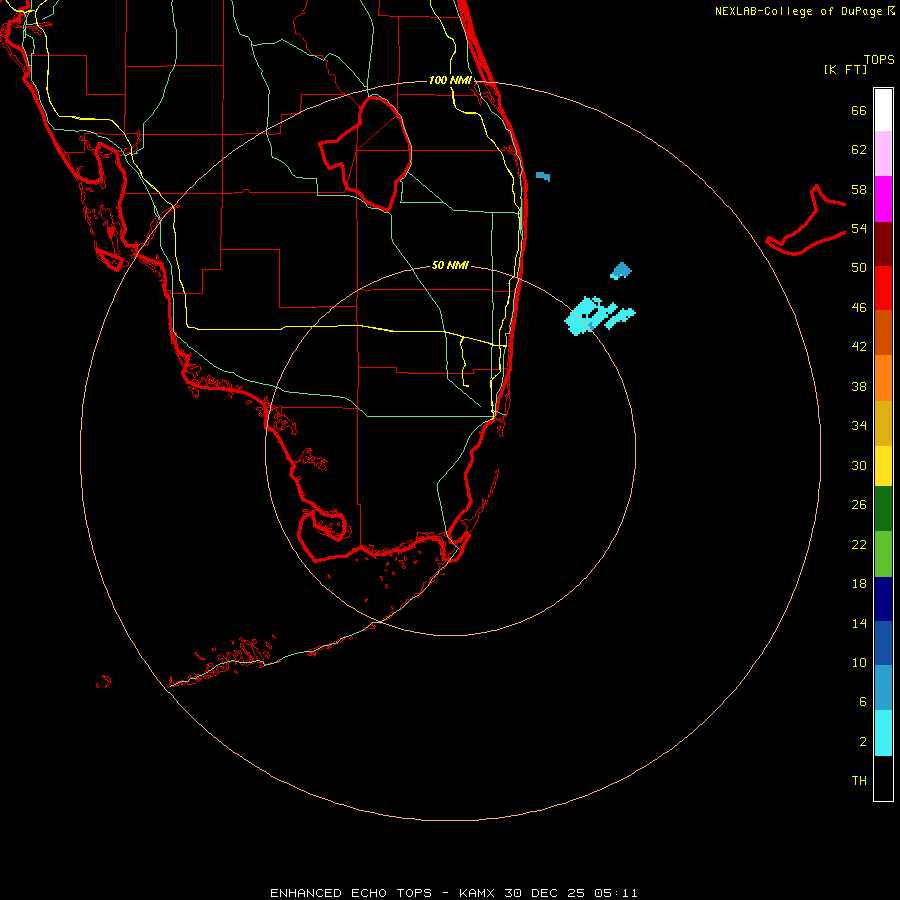Viewport: 900px width, 900px height.
Task: Click the legend value 46
Action: coord(859,308)
